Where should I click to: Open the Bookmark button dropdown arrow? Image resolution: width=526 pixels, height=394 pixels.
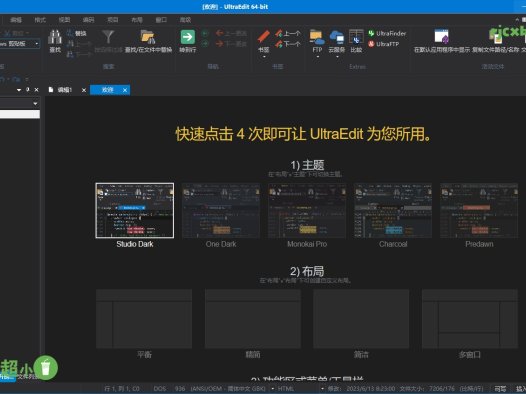pos(264,57)
